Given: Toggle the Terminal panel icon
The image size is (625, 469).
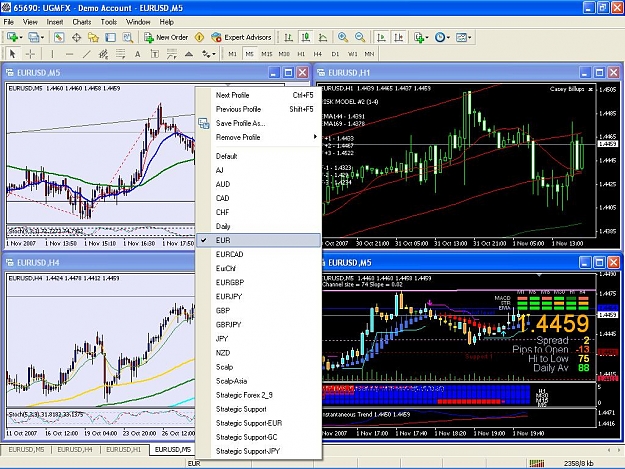Looking at the screenshot, I should click(x=110, y=37).
